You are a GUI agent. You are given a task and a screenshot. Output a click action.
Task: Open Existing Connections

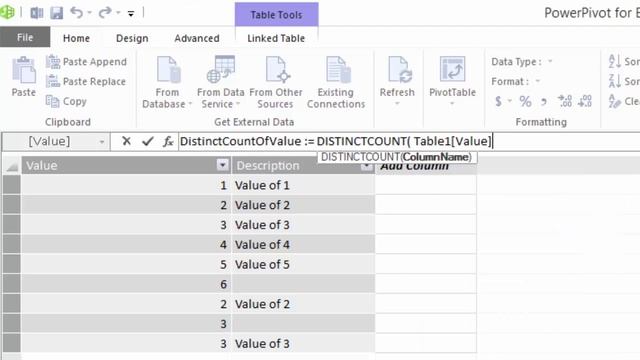pos(336,82)
